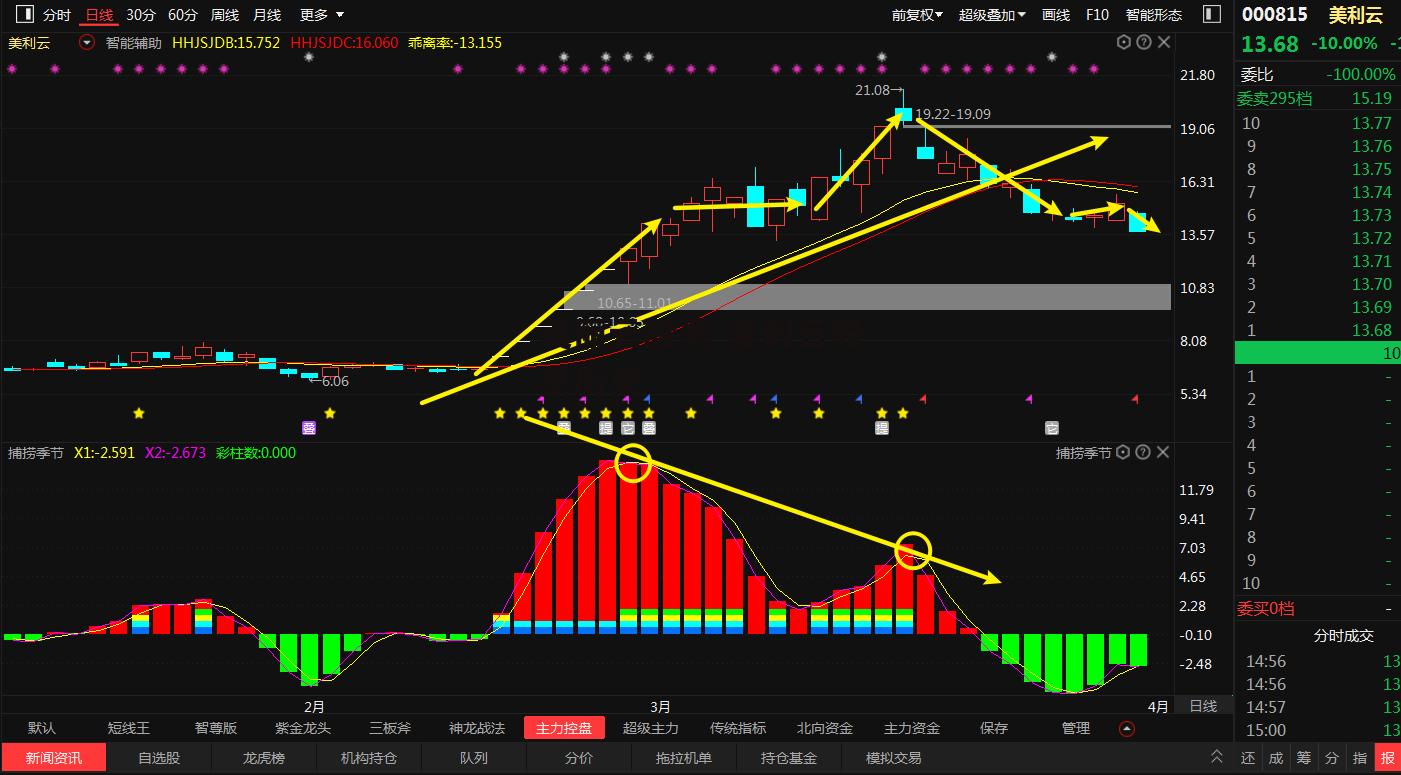
Task: Select the 短线王 indicator tab
Action: (x=129, y=728)
